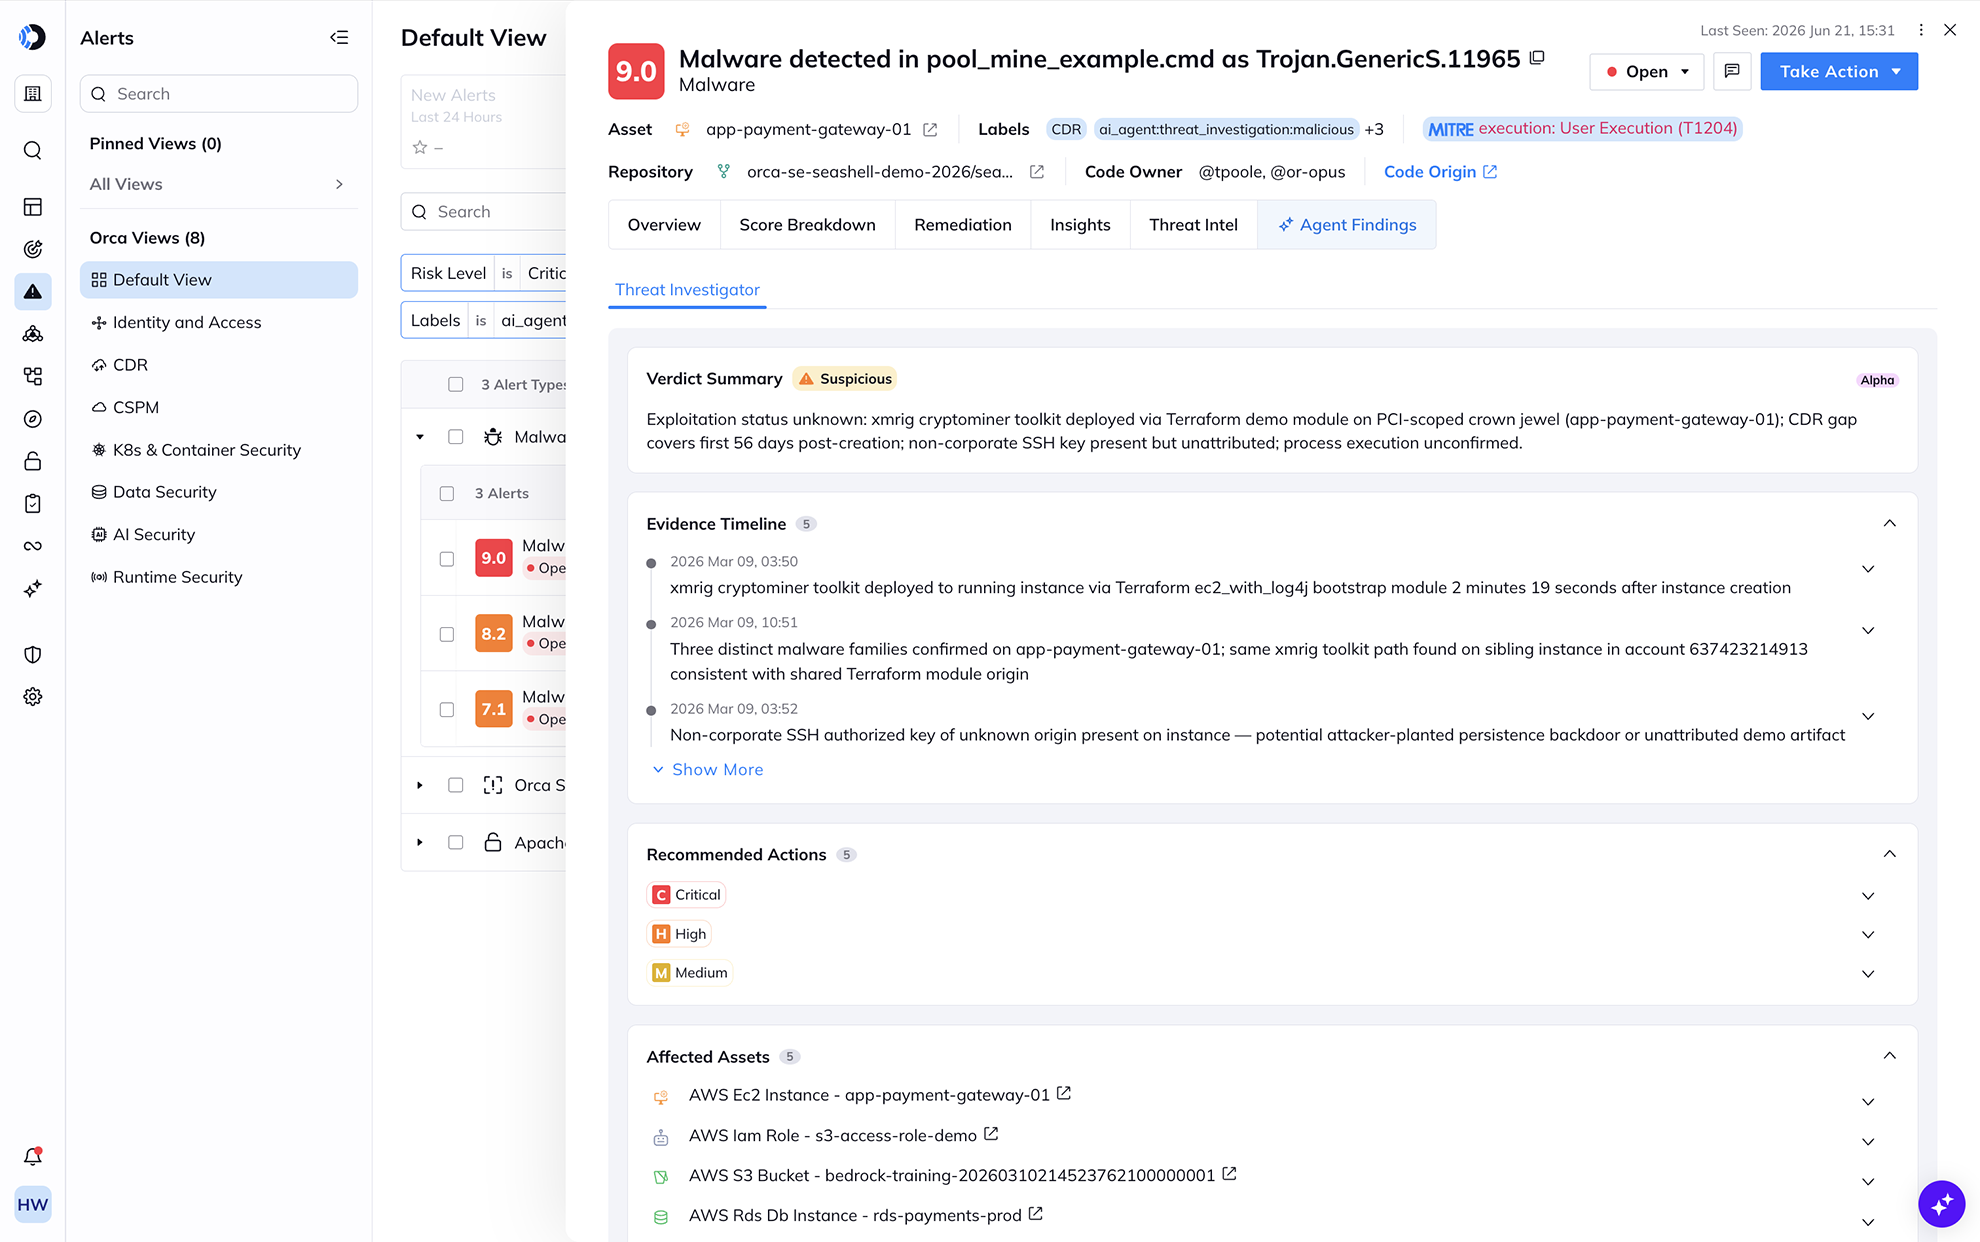Click the Risk Level filter chip

(484, 273)
